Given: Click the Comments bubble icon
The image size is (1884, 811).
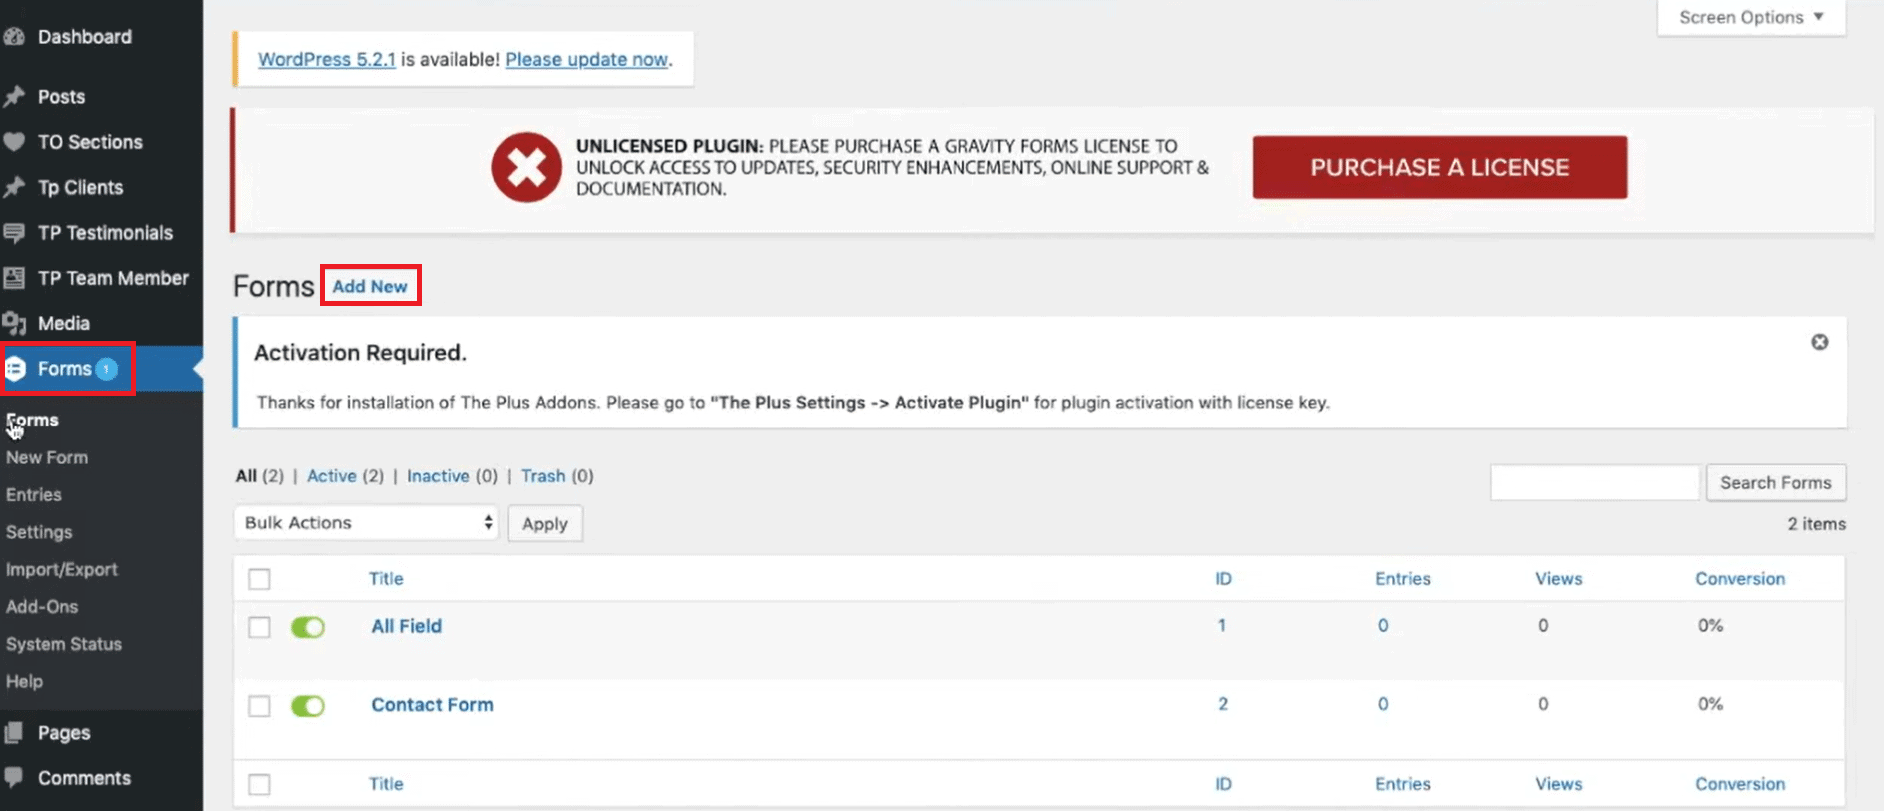Looking at the screenshot, I should pyautogui.click(x=14, y=778).
